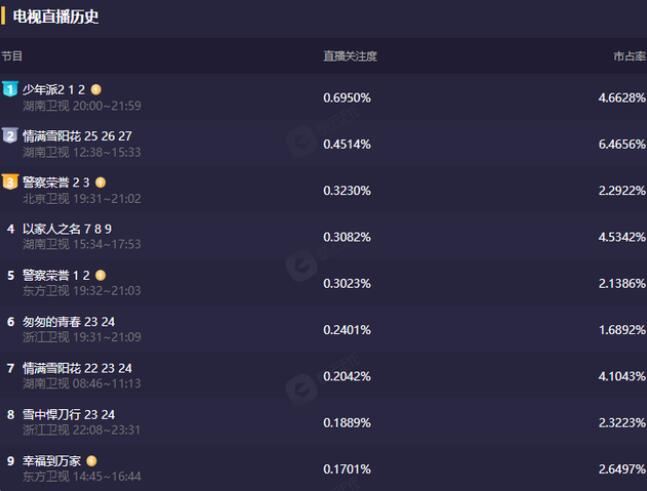This screenshot has width=647, height=491.
Task: Sort by the 直播关注度 column header
Action: pyautogui.click(x=349, y=56)
